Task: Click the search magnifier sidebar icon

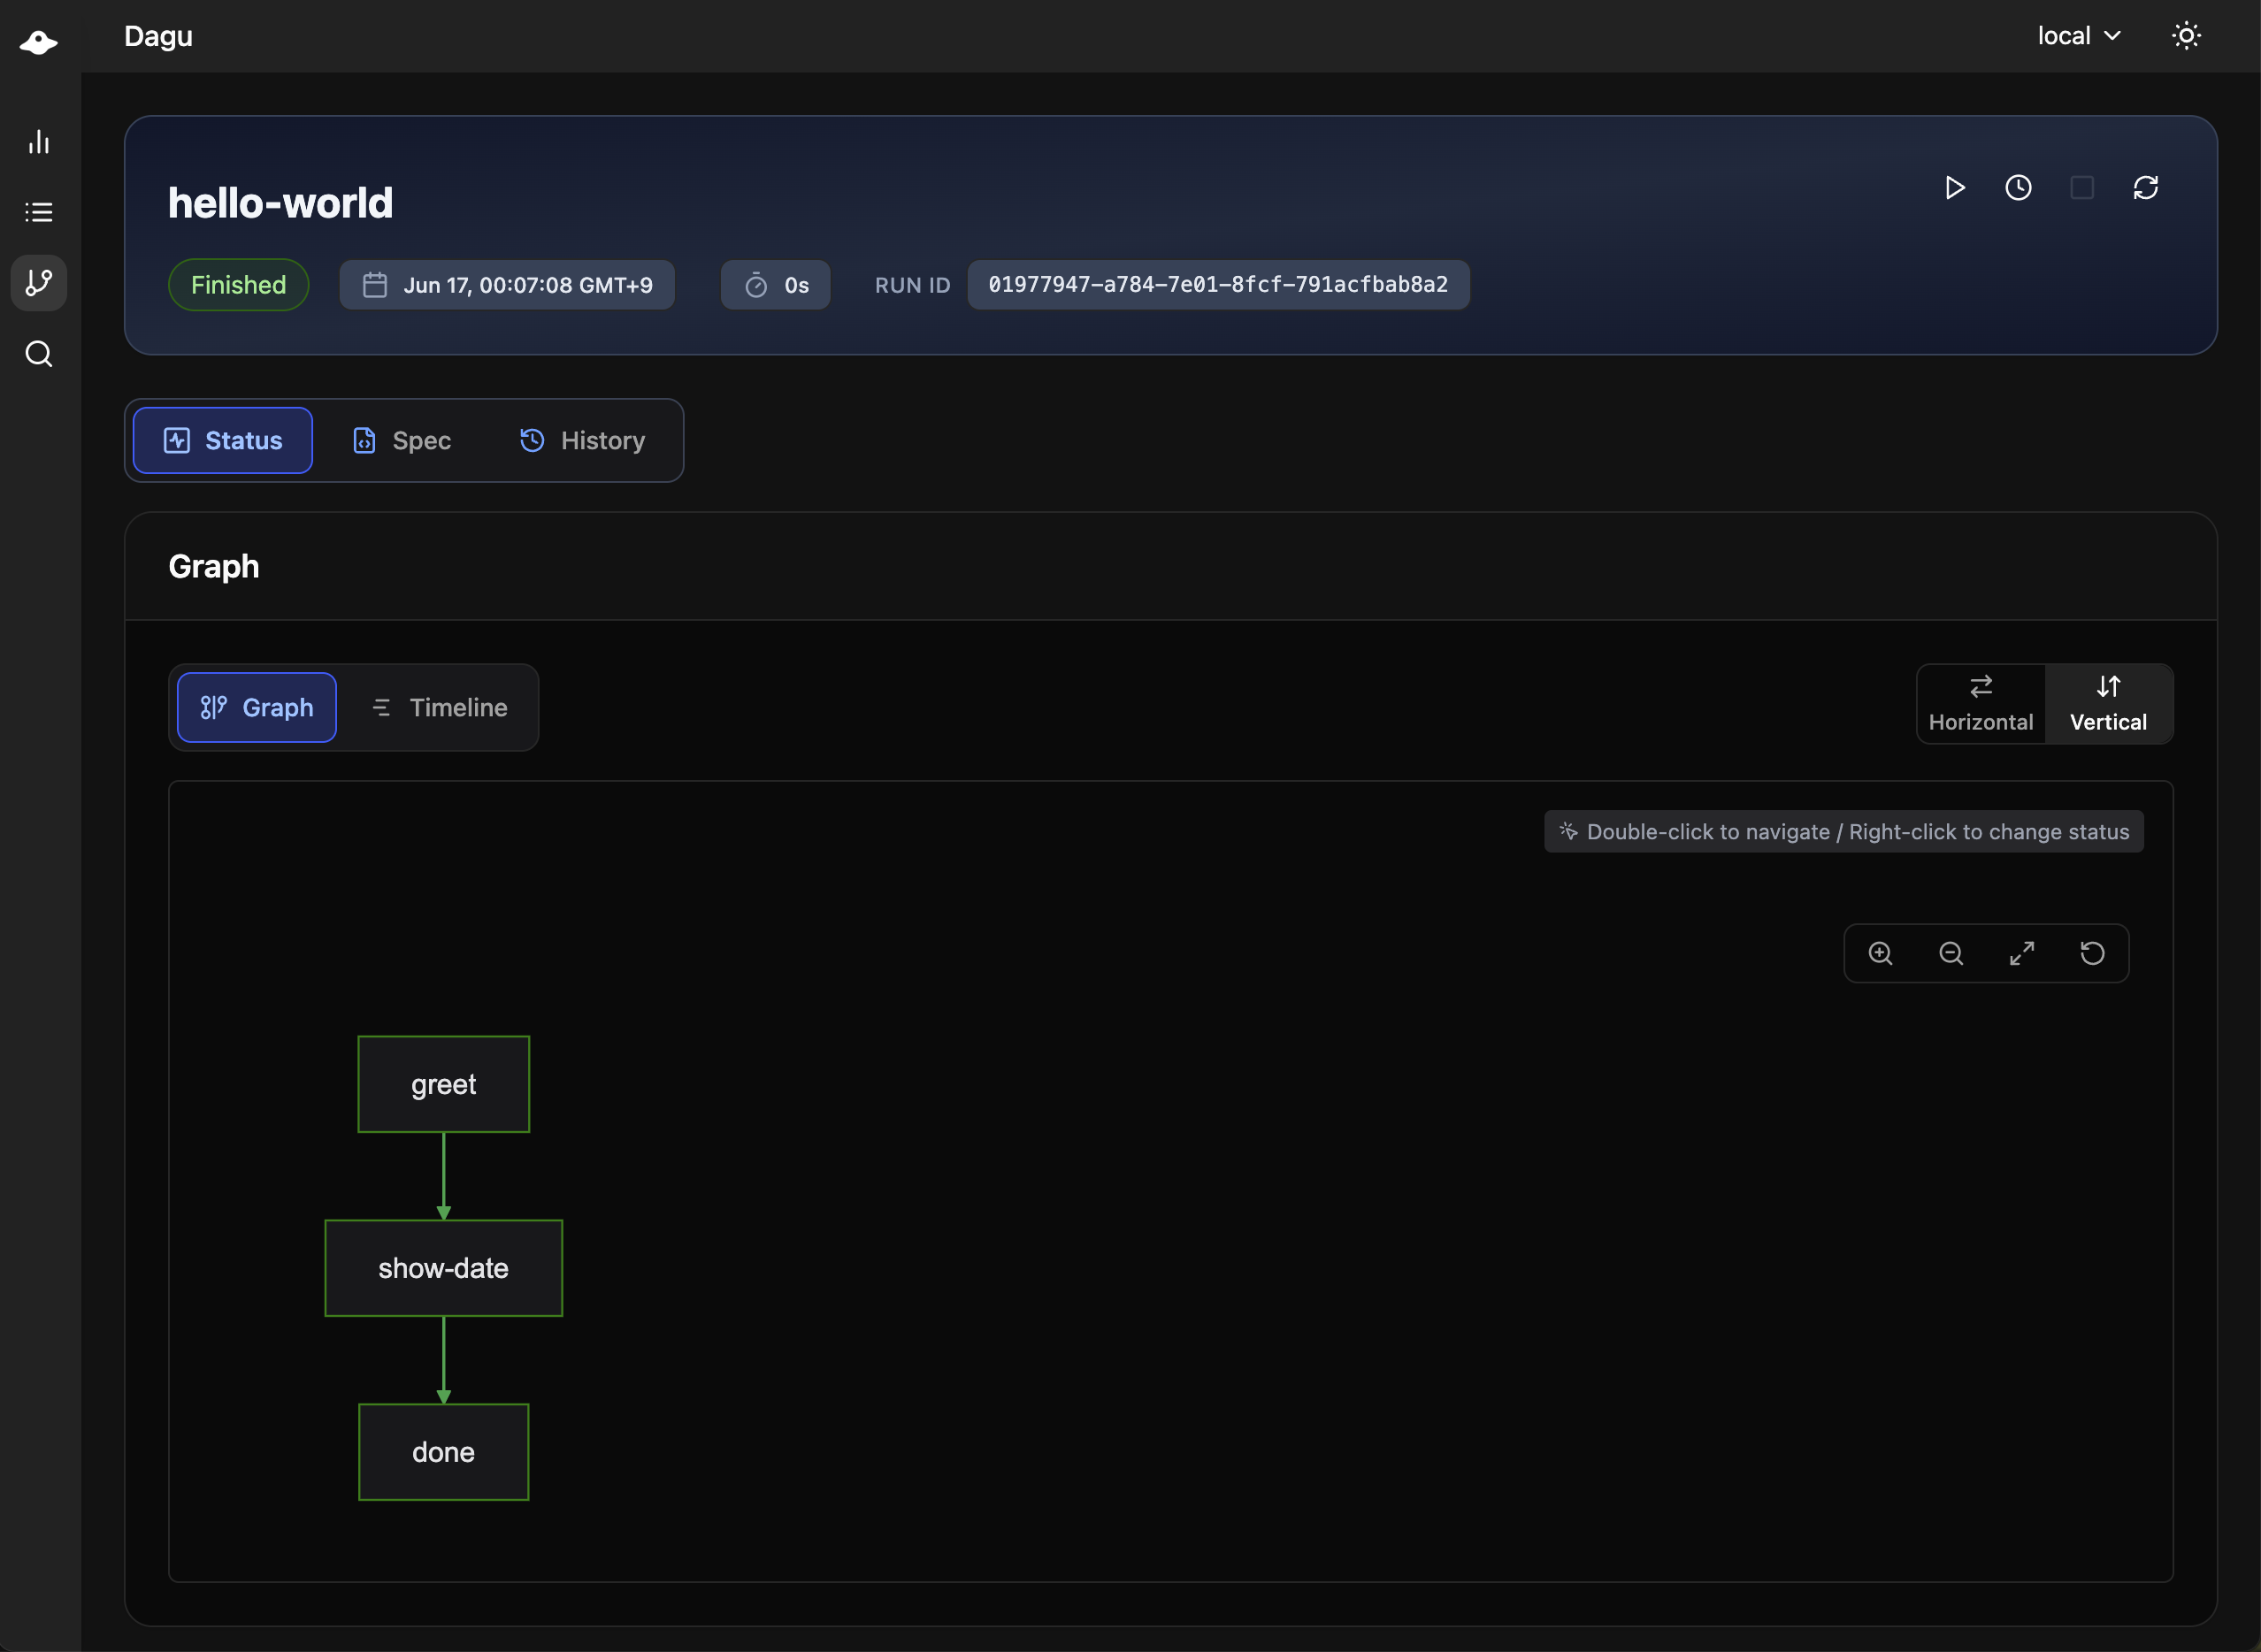Action: [39, 354]
